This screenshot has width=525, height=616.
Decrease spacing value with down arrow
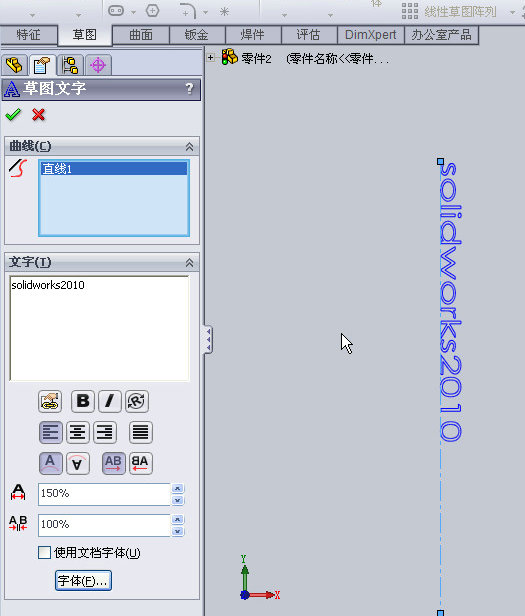(x=178, y=531)
